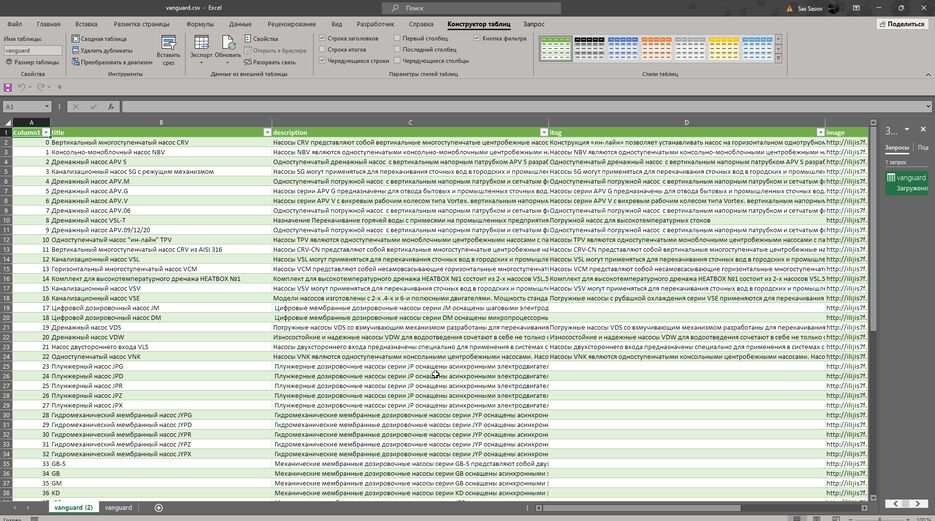The width and height of the screenshot is (935, 521).
Task: Click the horizontal scrollbar thumb
Action: click(642, 508)
